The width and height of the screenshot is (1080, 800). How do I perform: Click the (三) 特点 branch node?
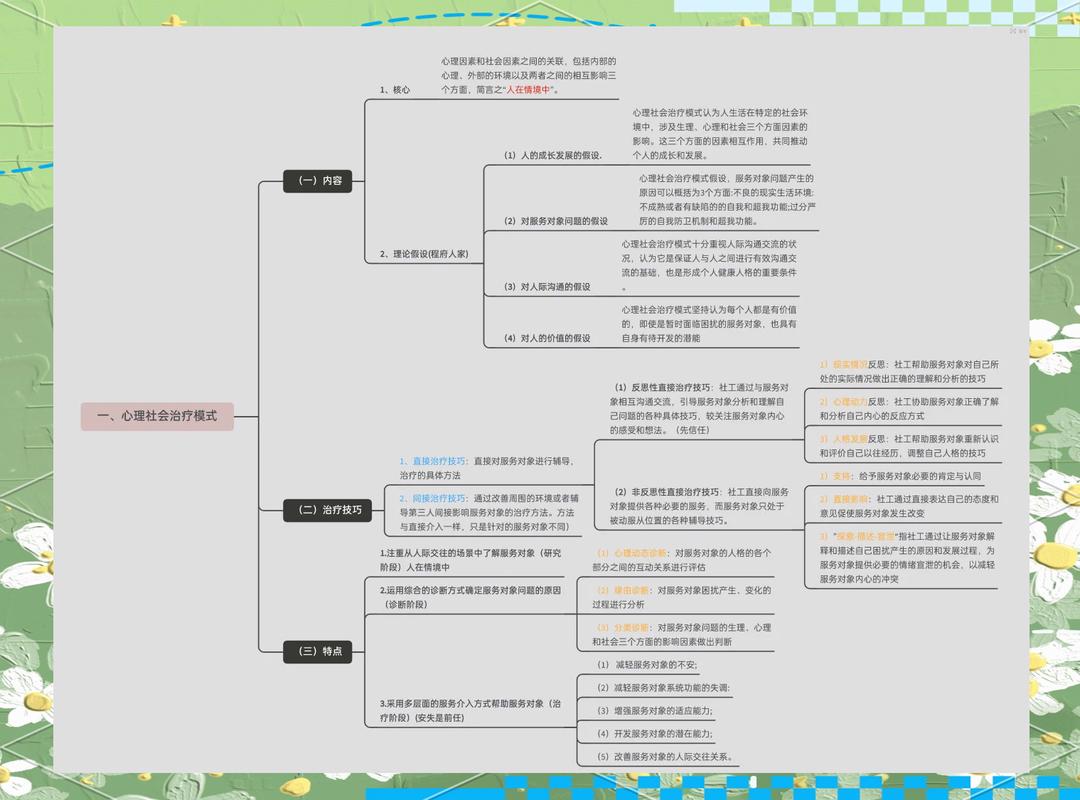(x=318, y=651)
